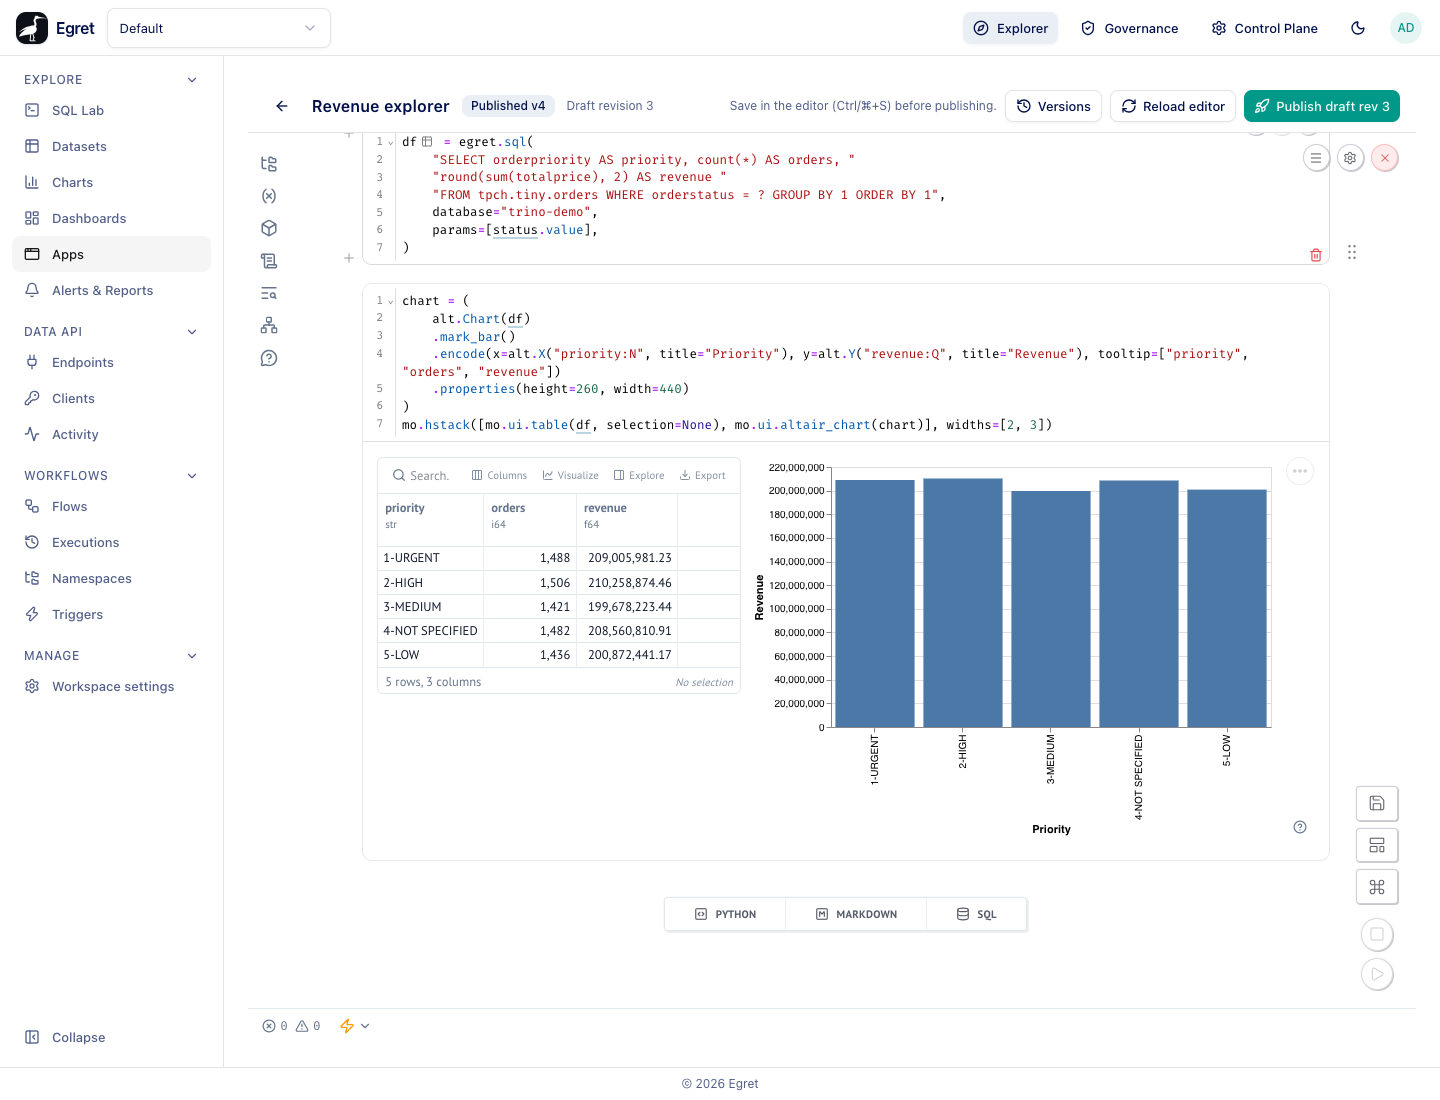Image resolution: width=1440 pixels, height=1100 pixels.
Task: Click the Versions button
Action: click(1054, 106)
